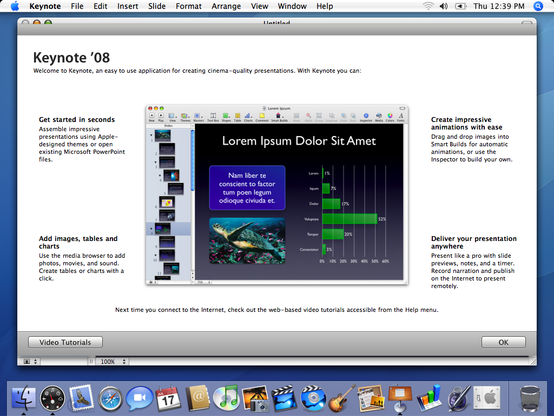This screenshot has height=416, width=554.
Task: Launch iMovie clapperboard icon in Dock
Action: click(x=284, y=398)
